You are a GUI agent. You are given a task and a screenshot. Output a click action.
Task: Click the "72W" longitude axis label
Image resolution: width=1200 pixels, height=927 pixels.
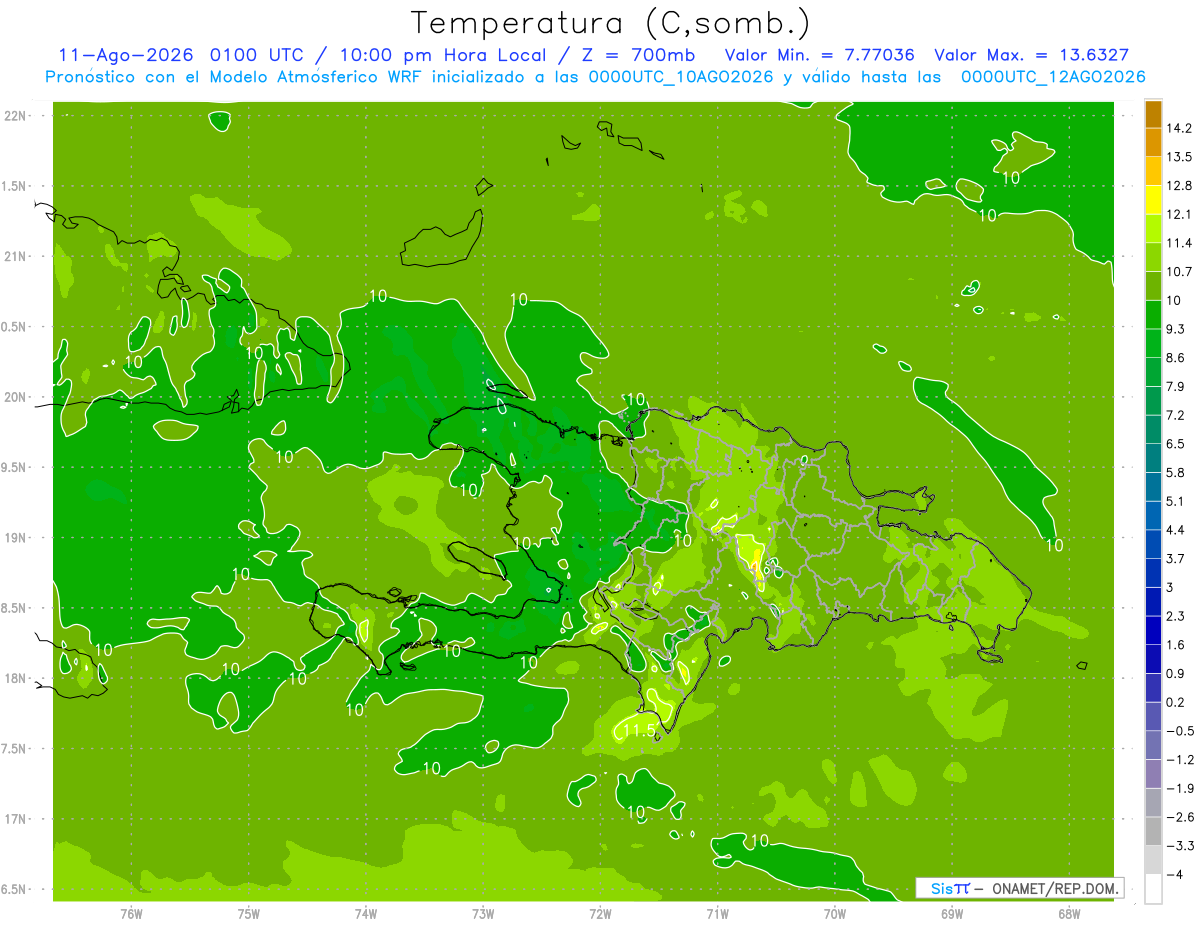(600, 913)
